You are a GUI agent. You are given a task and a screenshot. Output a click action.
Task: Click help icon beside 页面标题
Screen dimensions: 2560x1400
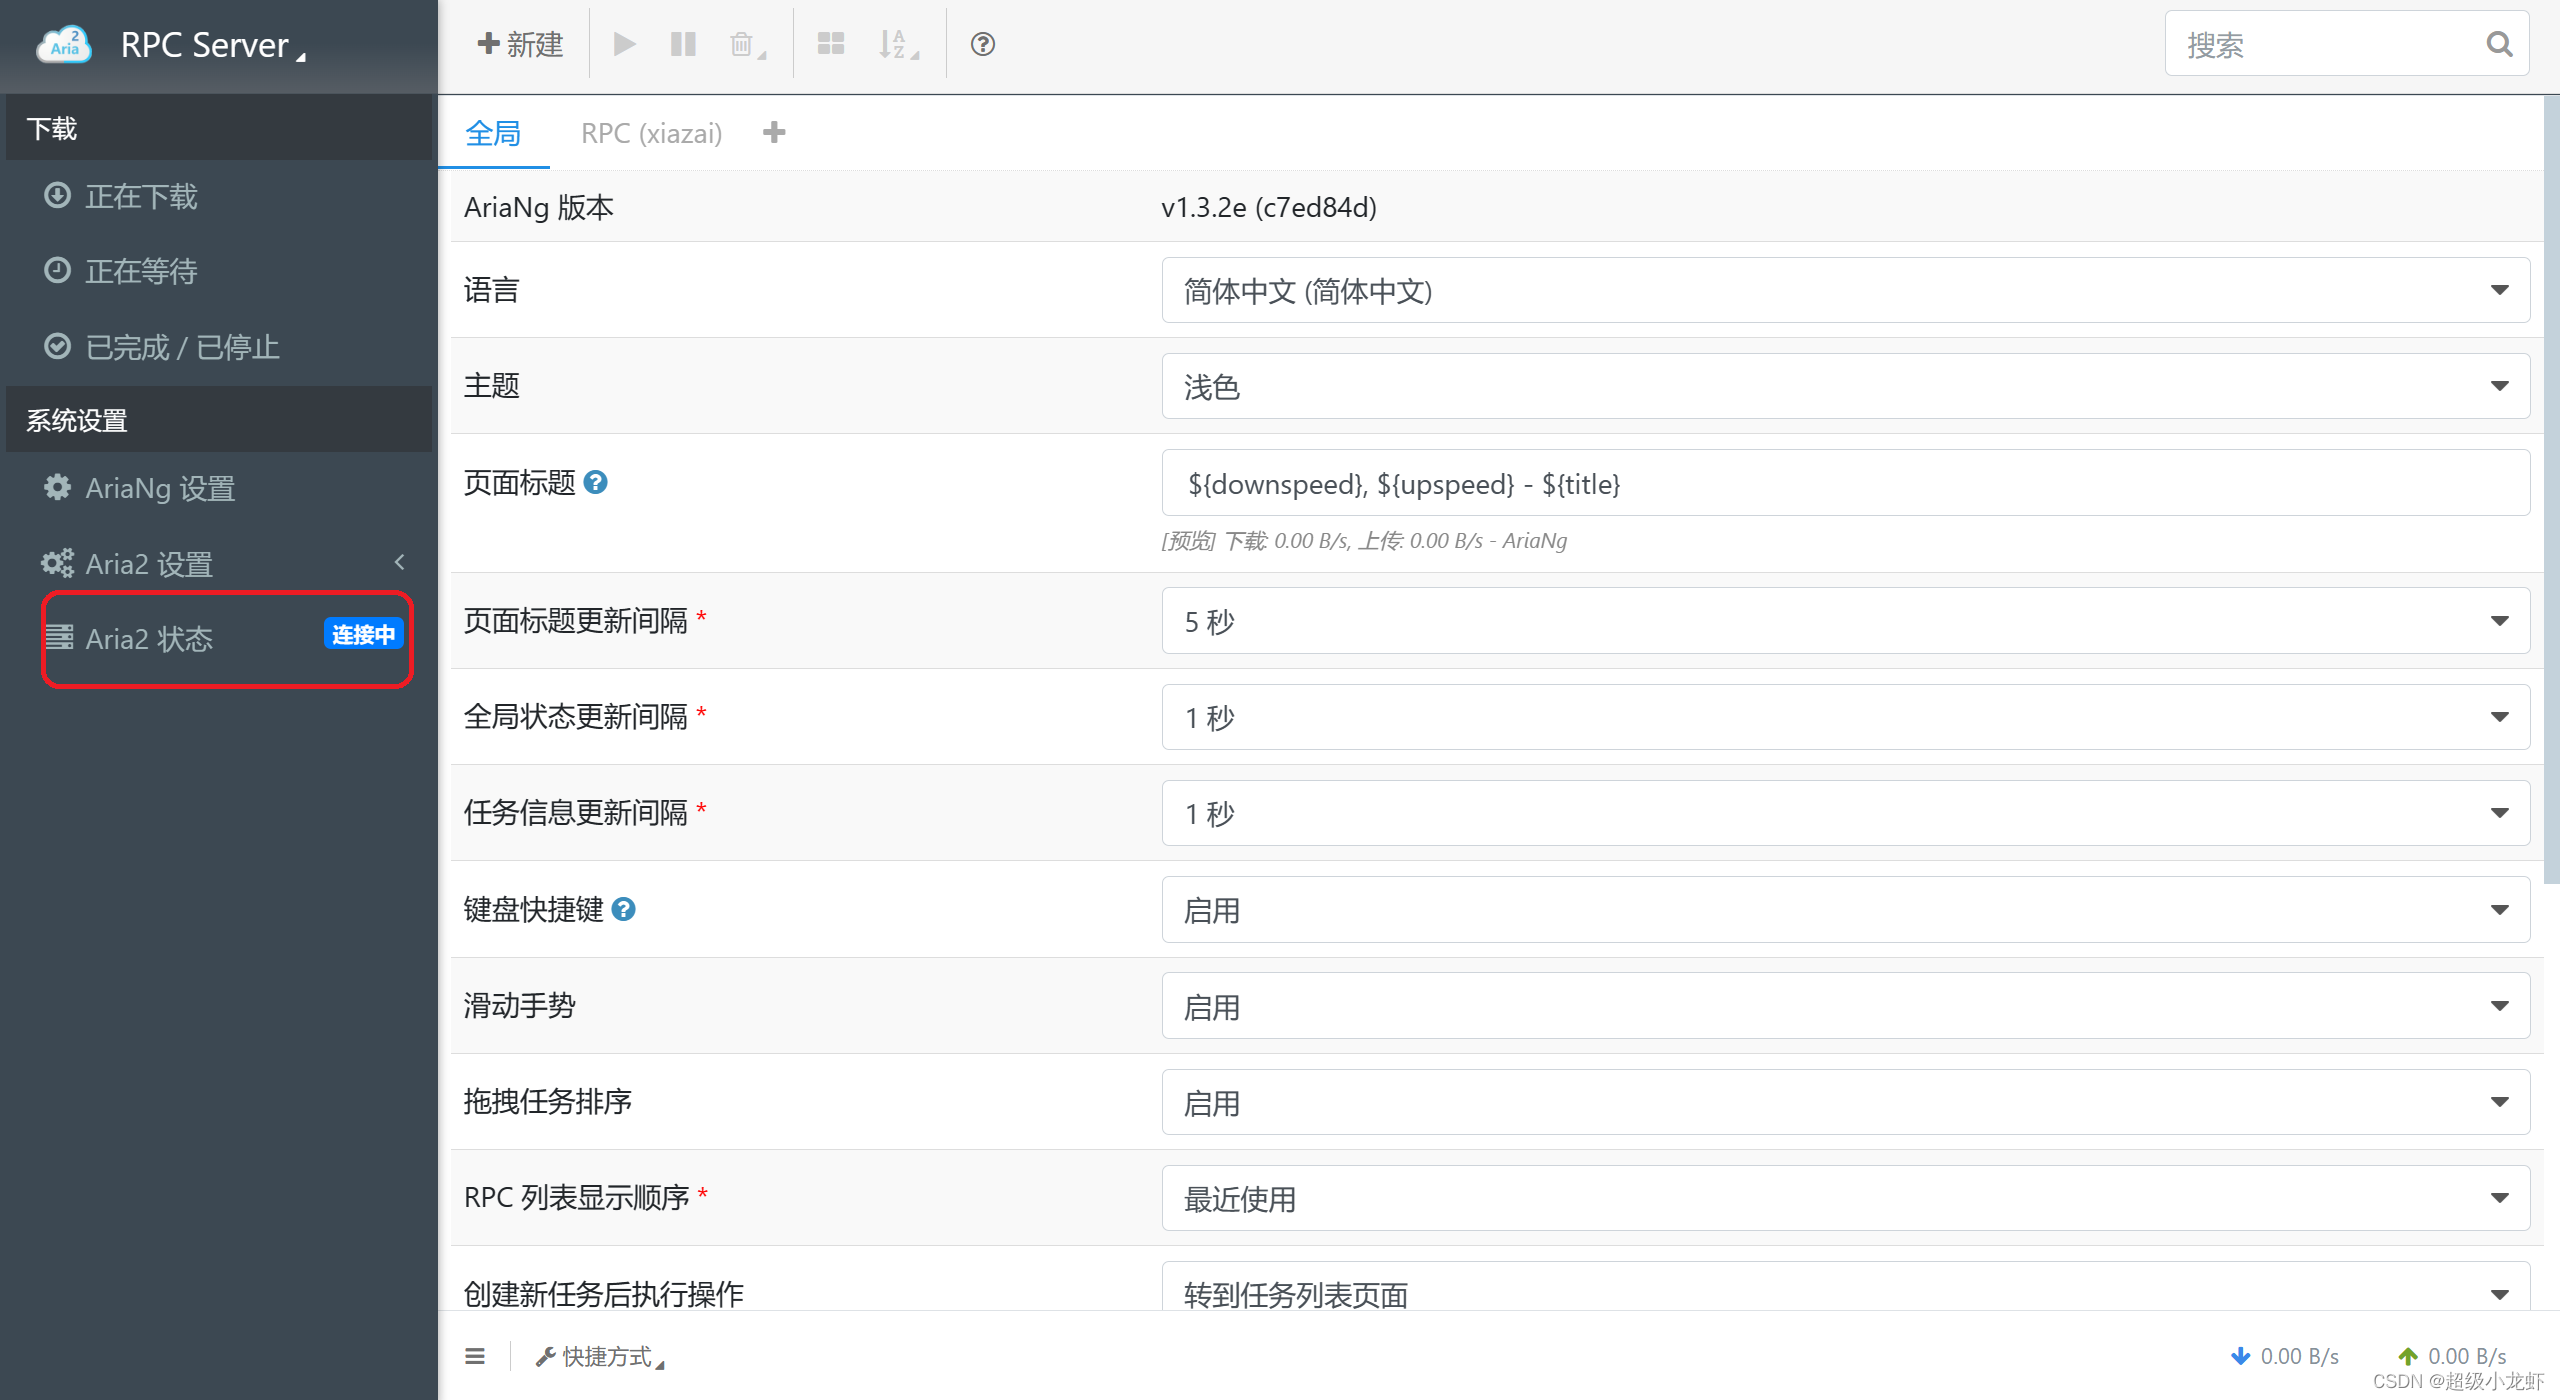click(x=596, y=483)
